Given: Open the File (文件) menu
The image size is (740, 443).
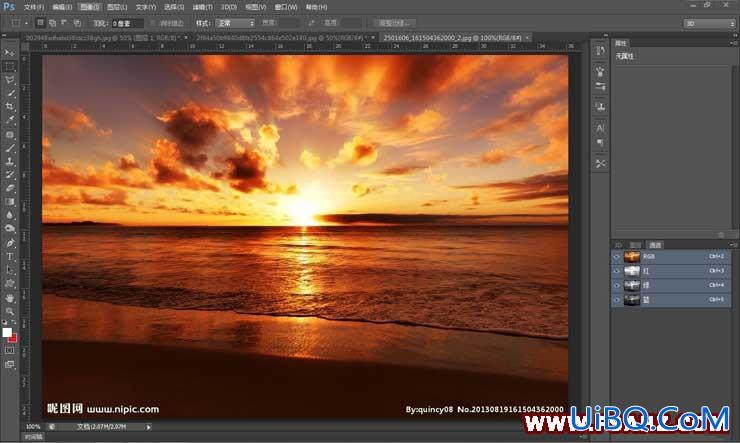Looking at the screenshot, I should click(x=34, y=7).
